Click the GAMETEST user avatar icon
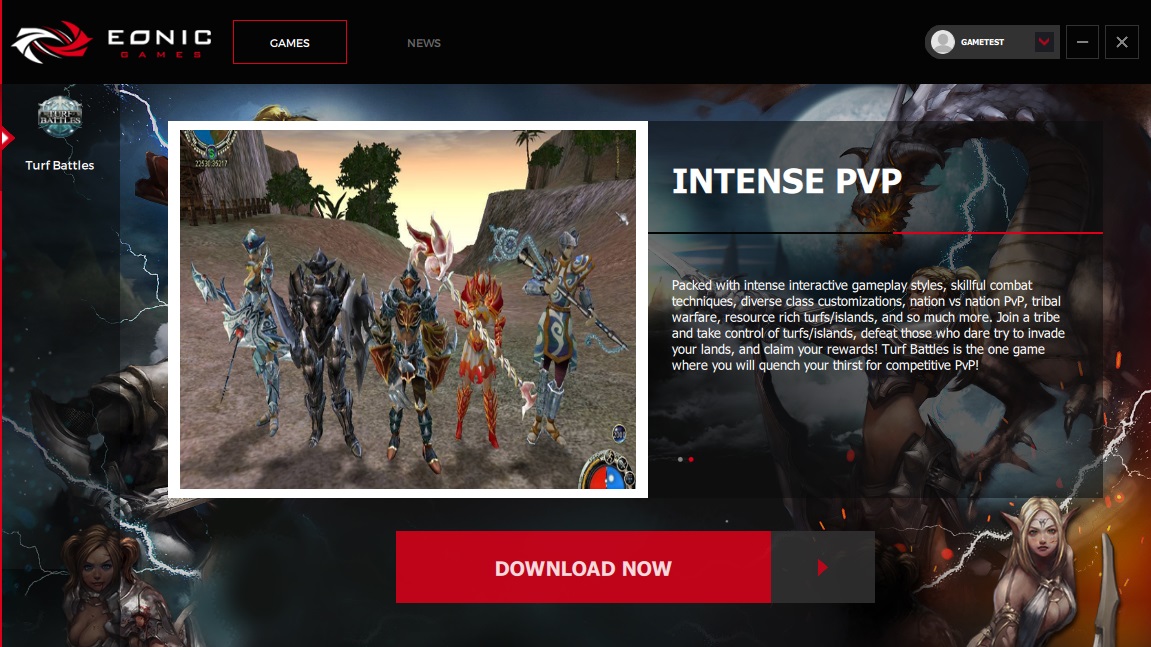1151x647 pixels. [943, 42]
